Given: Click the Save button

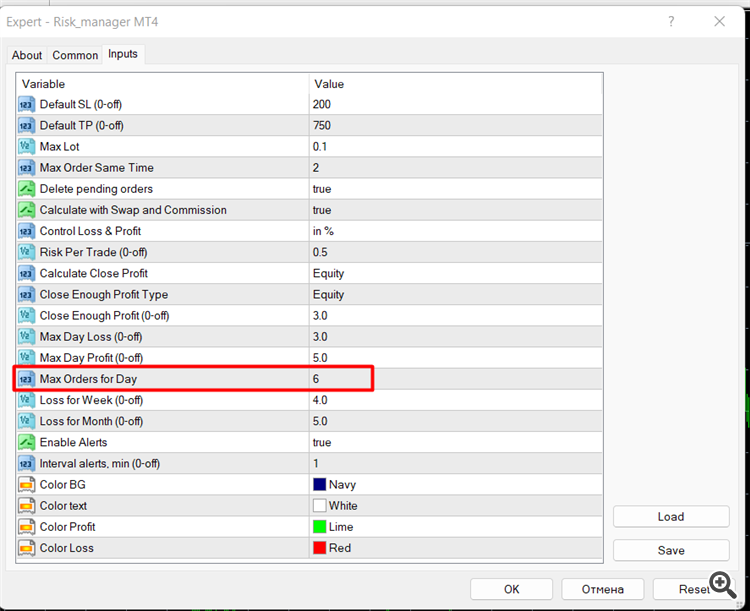Looking at the screenshot, I should point(671,550).
